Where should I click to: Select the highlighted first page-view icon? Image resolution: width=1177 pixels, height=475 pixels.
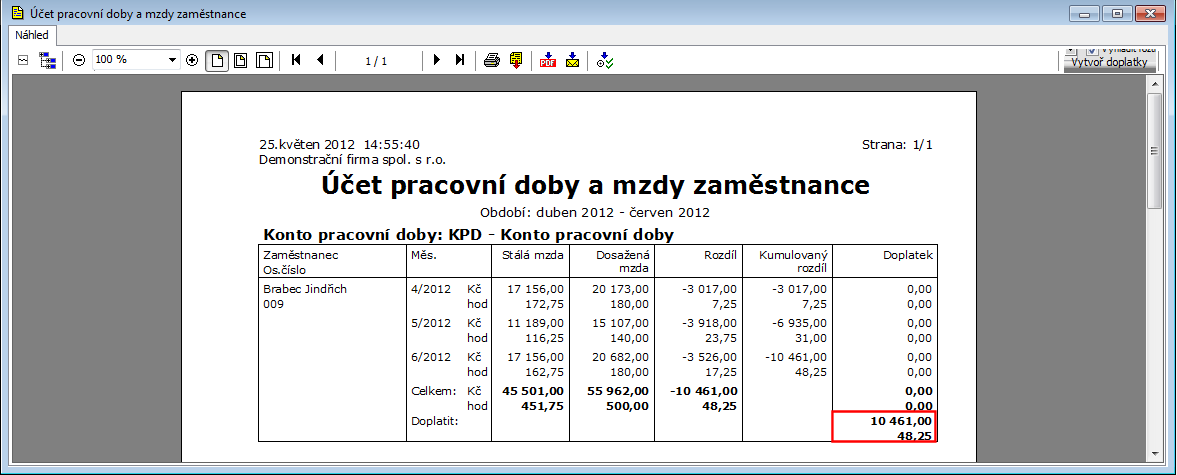point(218,61)
